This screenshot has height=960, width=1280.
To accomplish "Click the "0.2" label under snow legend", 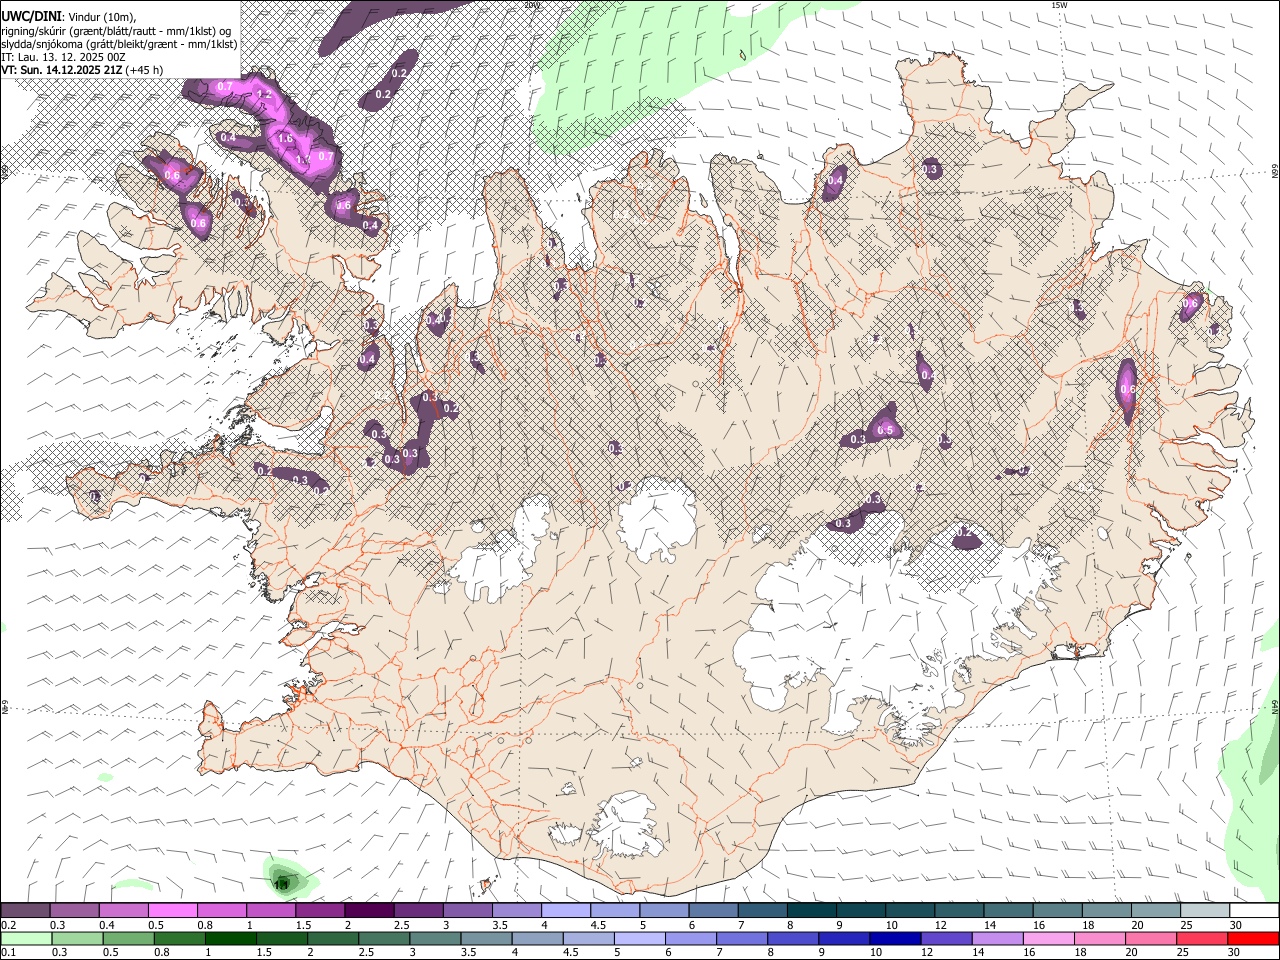I will 9,925.
